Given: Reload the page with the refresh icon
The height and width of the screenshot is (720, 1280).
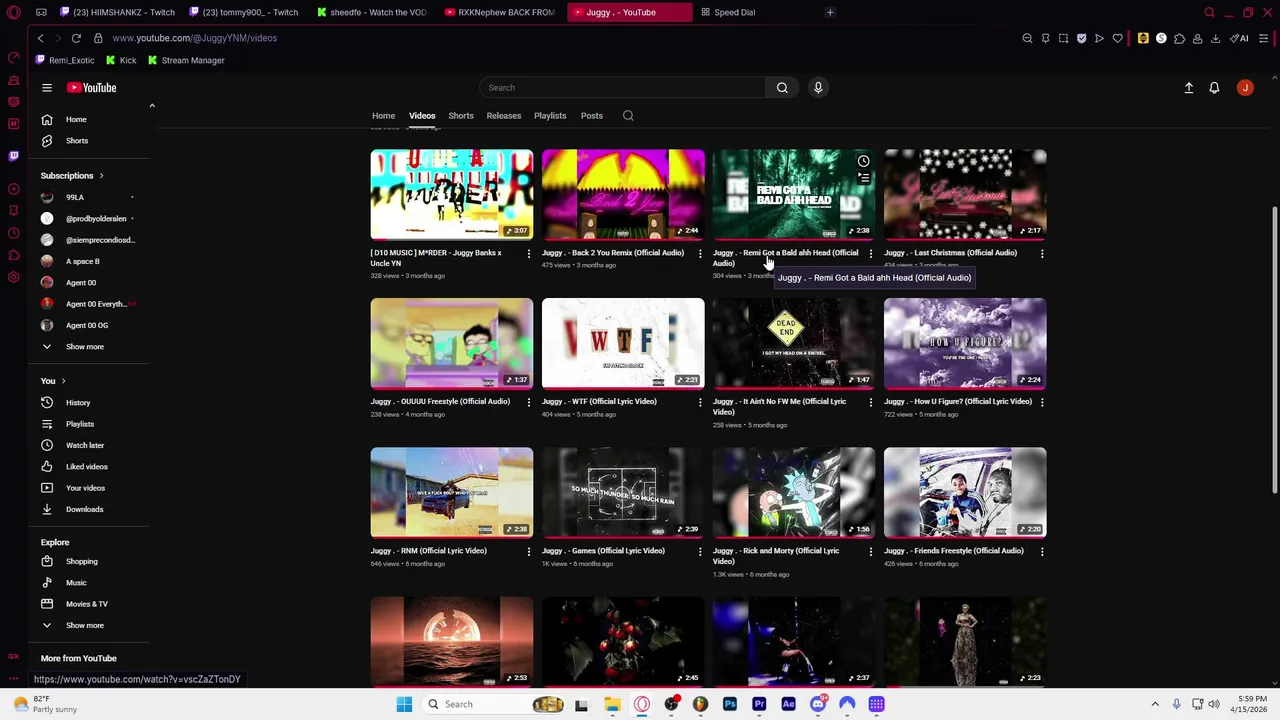Looking at the screenshot, I should [x=76, y=38].
